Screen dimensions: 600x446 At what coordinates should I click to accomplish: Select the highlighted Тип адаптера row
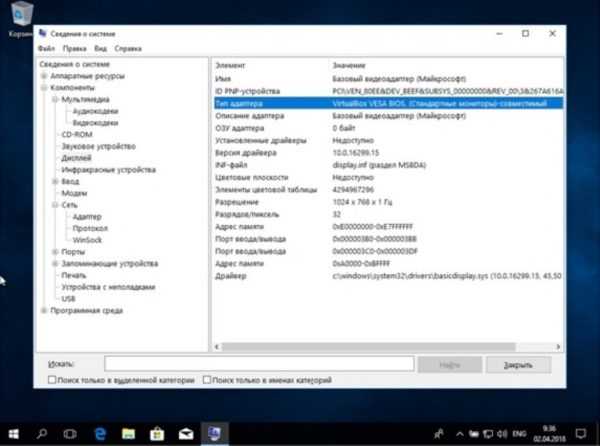click(388, 103)
